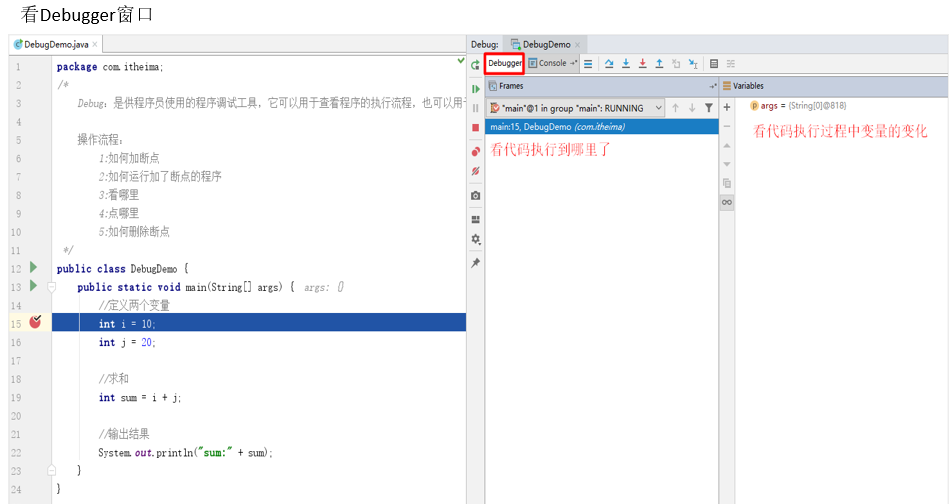Open View Breakpoints red circles icon

point(476,151)
